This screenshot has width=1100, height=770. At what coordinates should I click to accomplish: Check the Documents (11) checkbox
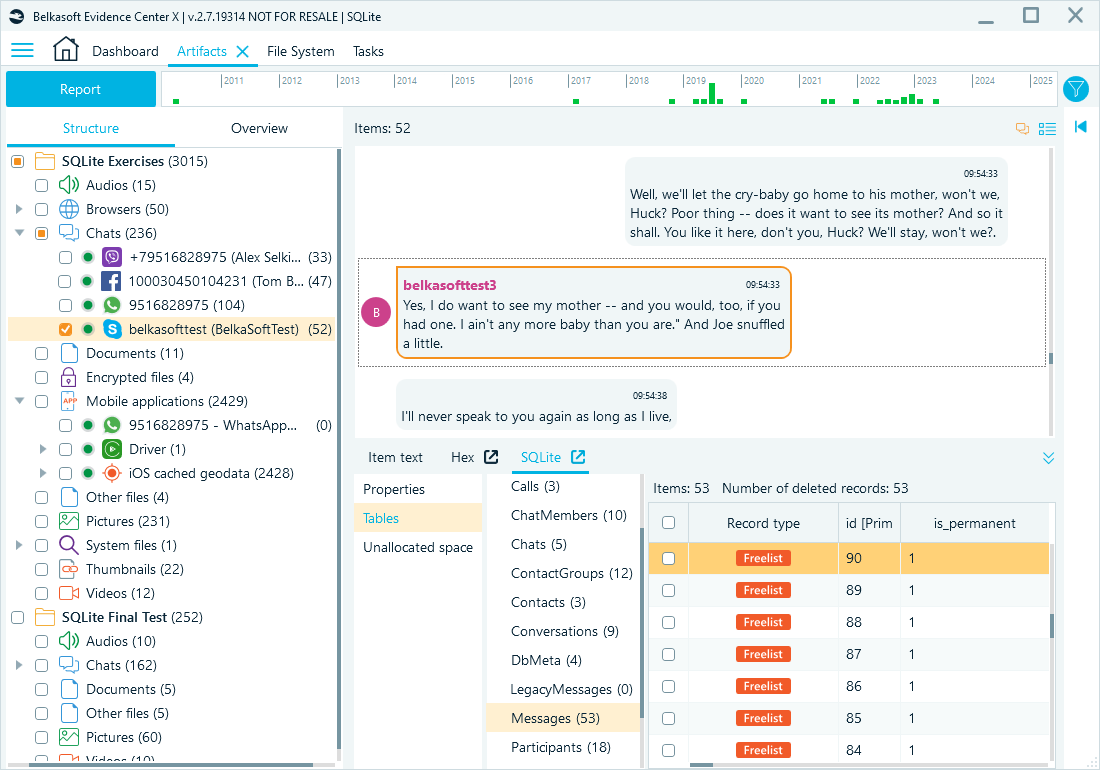41,353
